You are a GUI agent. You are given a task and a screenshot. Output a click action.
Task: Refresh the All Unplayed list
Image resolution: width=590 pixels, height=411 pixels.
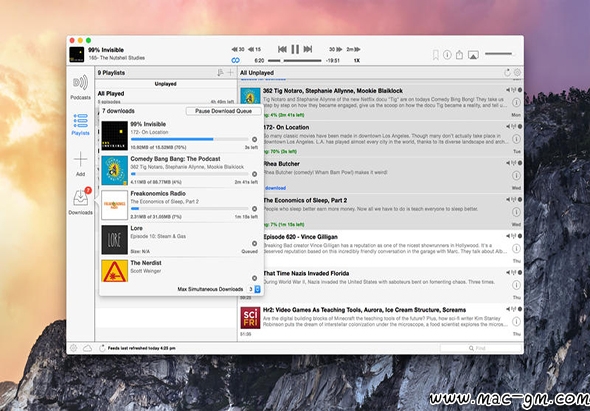click(x=507, y=73)
